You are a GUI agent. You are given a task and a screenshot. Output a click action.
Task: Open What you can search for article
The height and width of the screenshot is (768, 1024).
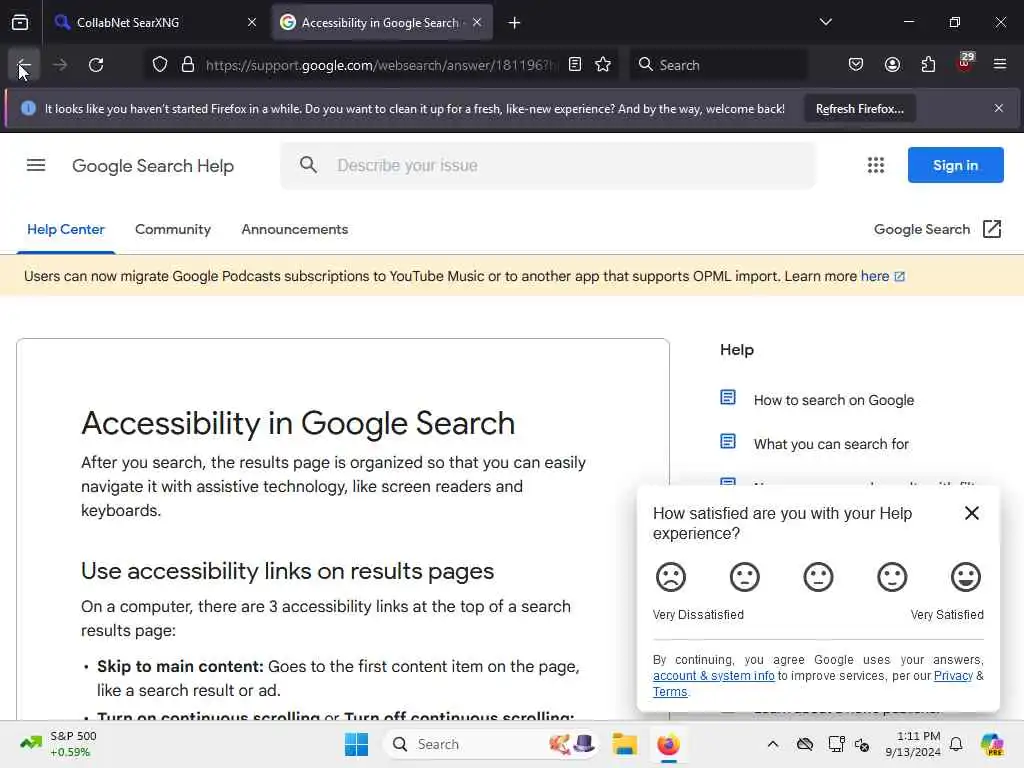click(x=831, y=444)
